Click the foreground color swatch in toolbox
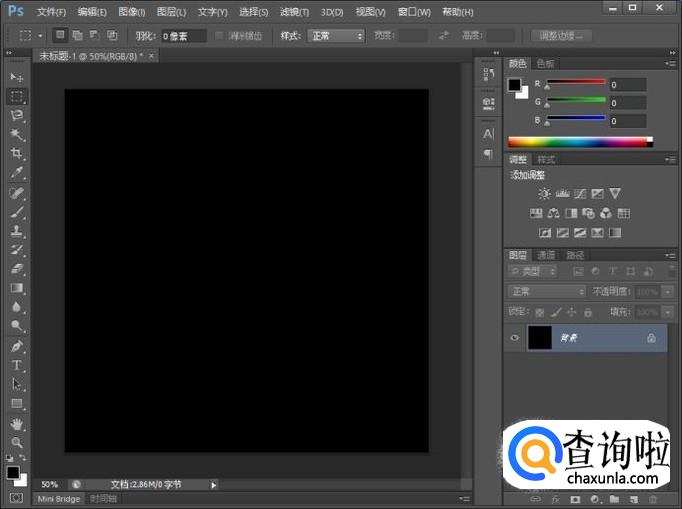 (x=13, y=471)
